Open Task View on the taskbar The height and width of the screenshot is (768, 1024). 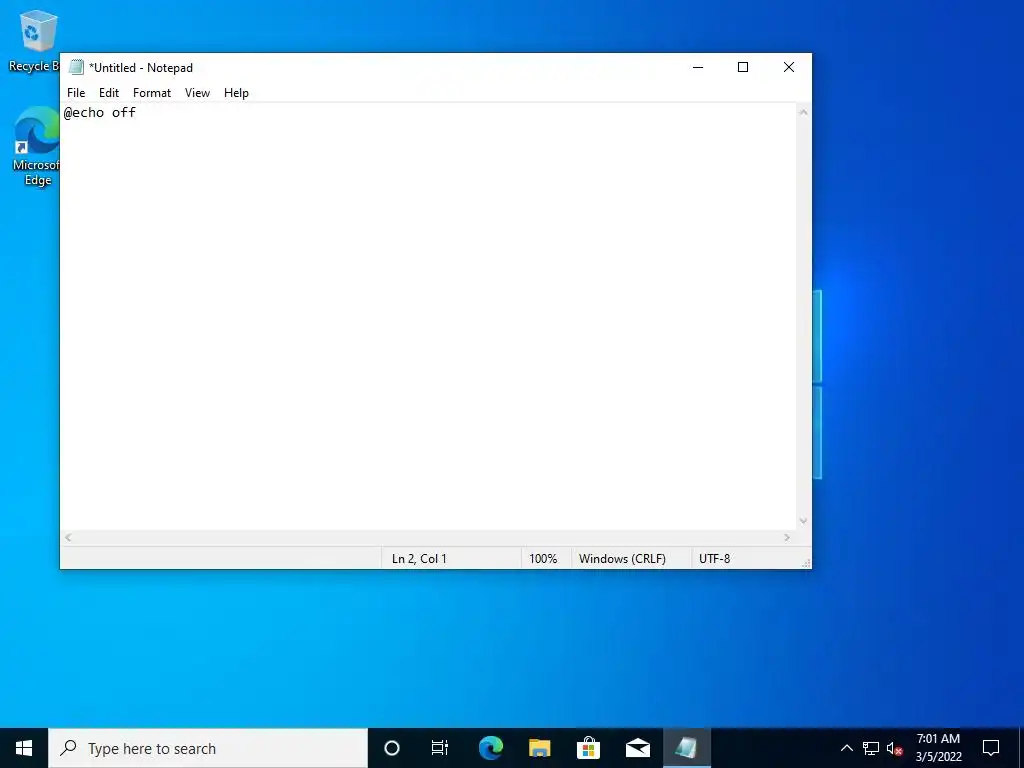click(440, 748)
